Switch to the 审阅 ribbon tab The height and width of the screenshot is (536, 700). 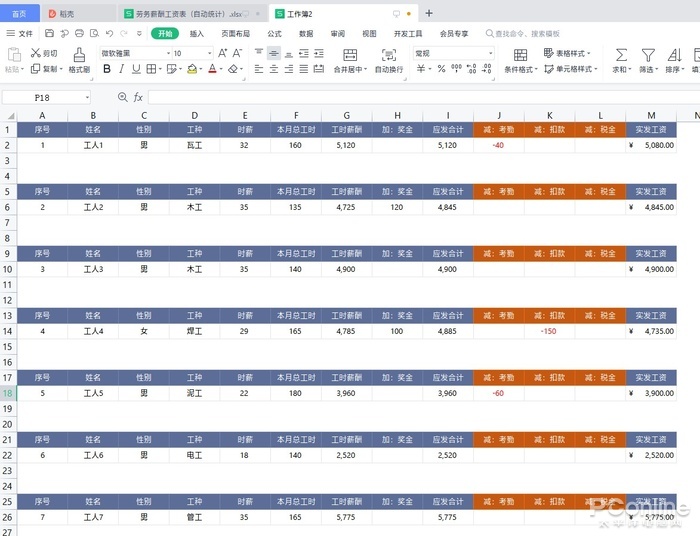click(338, 33)
